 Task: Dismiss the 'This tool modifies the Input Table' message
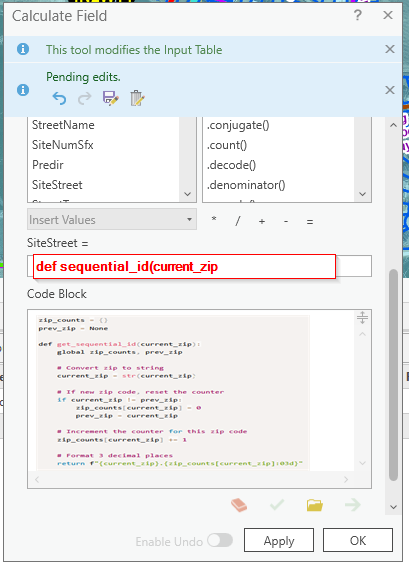tap(390, 49)
